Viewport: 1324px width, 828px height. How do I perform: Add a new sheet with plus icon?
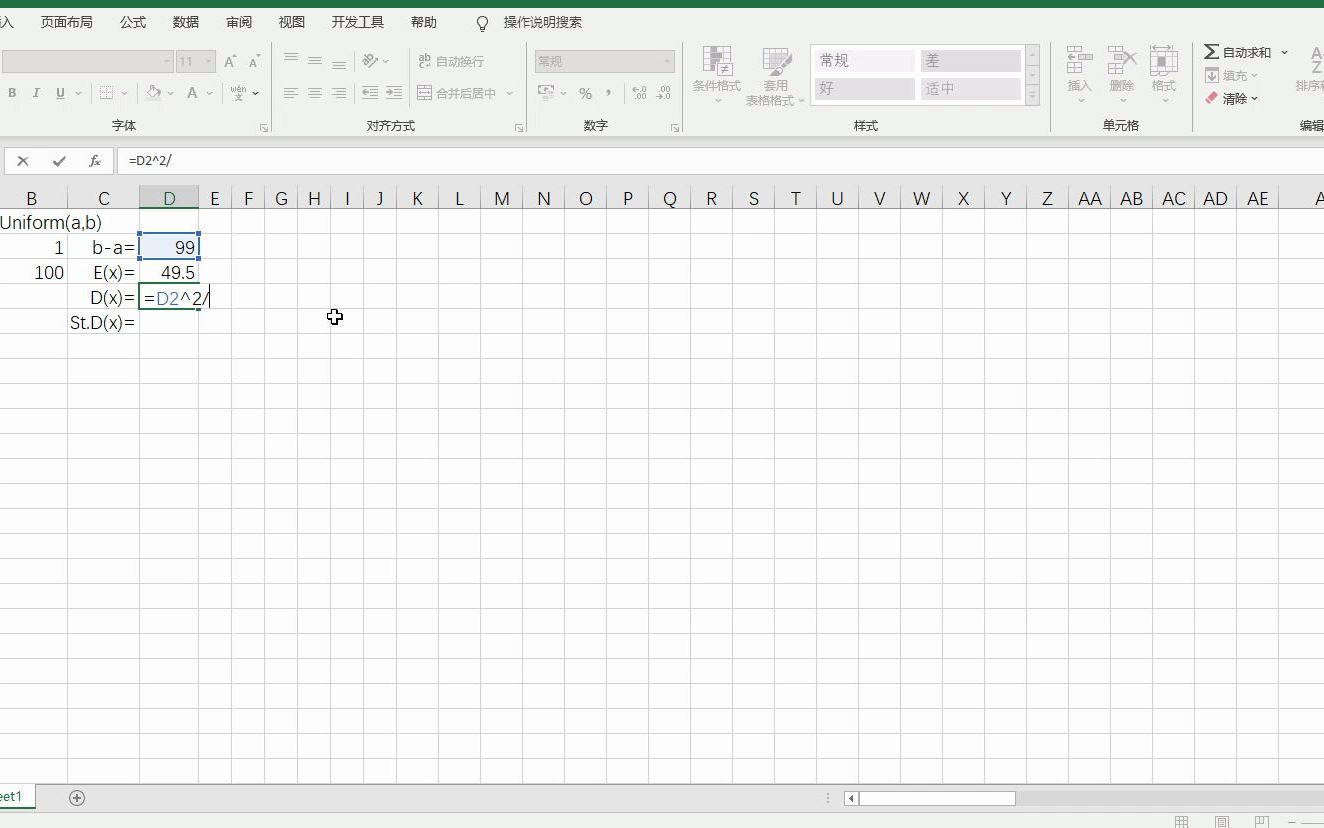coord(77,797)
